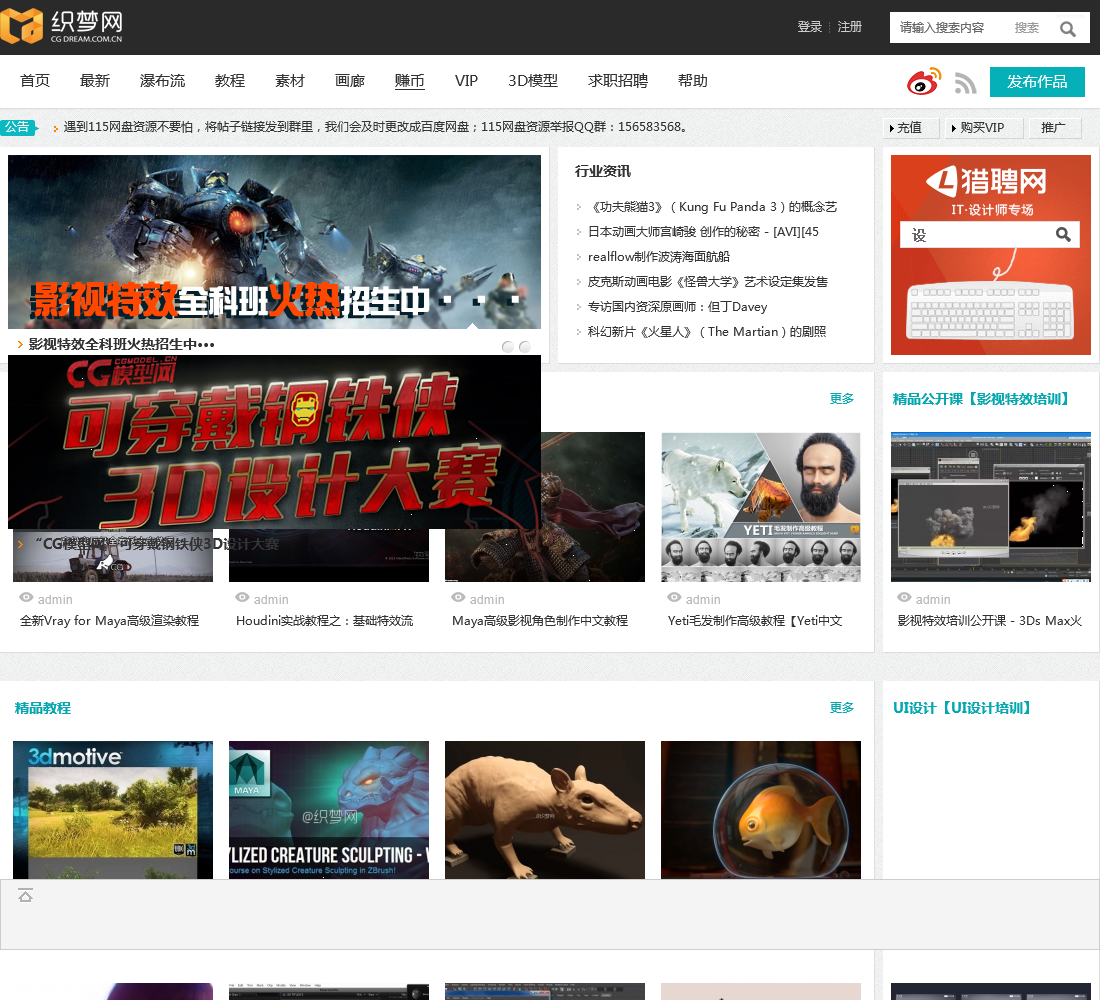Click the 公告 announcement tag
Viewport: 1100px width, 1000px height.
(x=18, y=127)
